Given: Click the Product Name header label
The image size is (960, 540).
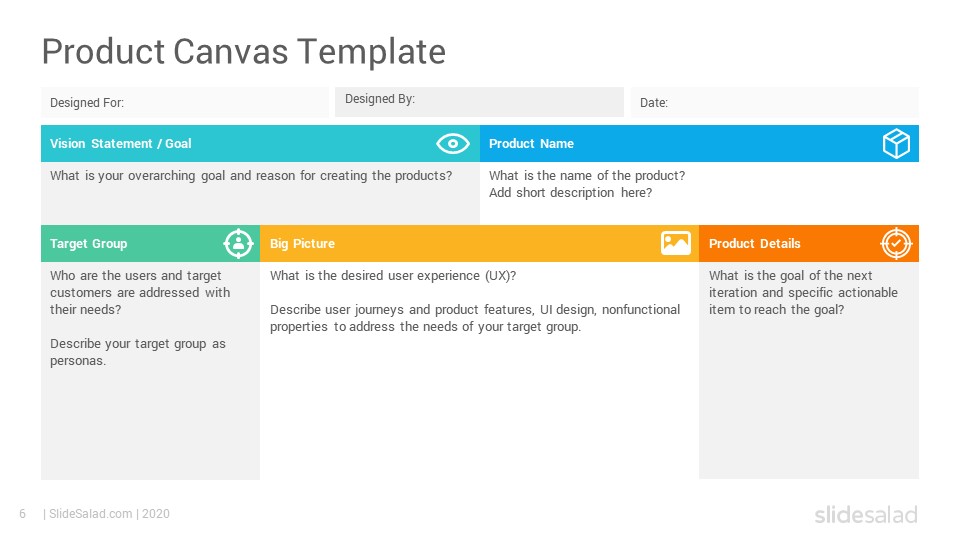Looking at the screenshot, I should tap(531, 144).
